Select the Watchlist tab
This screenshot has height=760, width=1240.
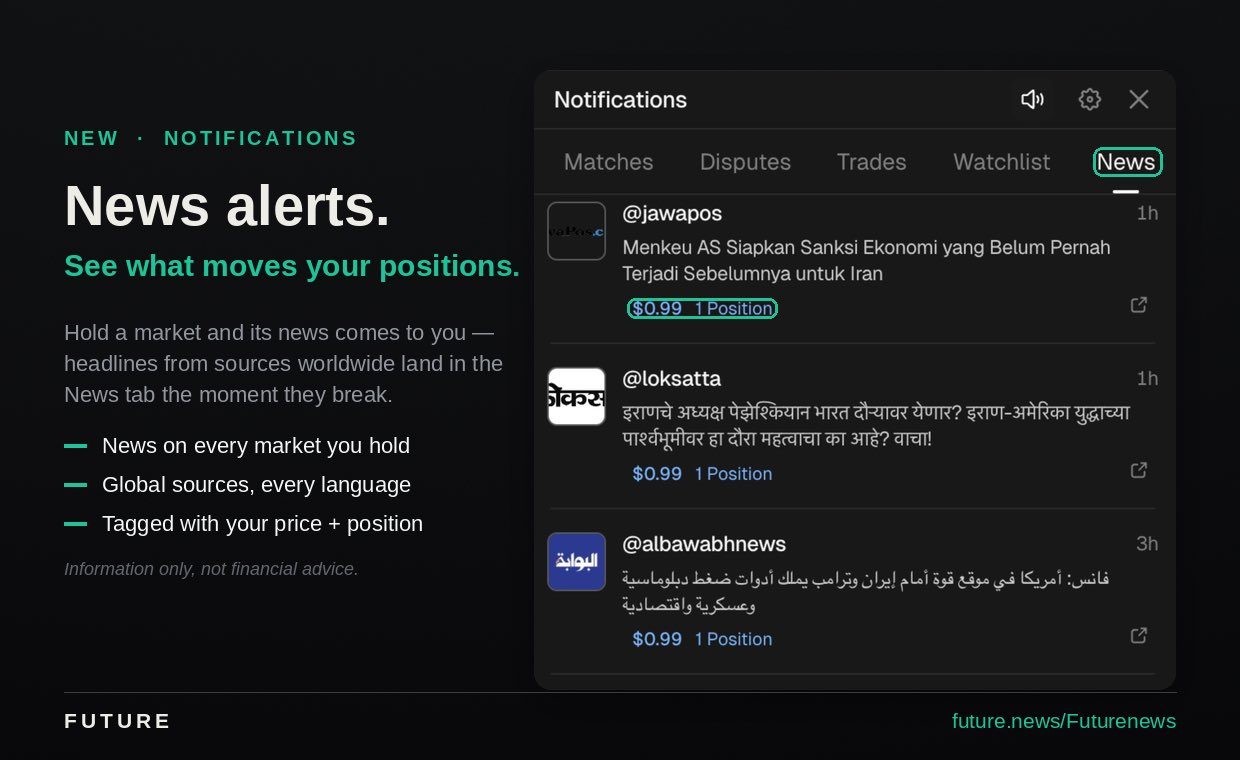1002,162
